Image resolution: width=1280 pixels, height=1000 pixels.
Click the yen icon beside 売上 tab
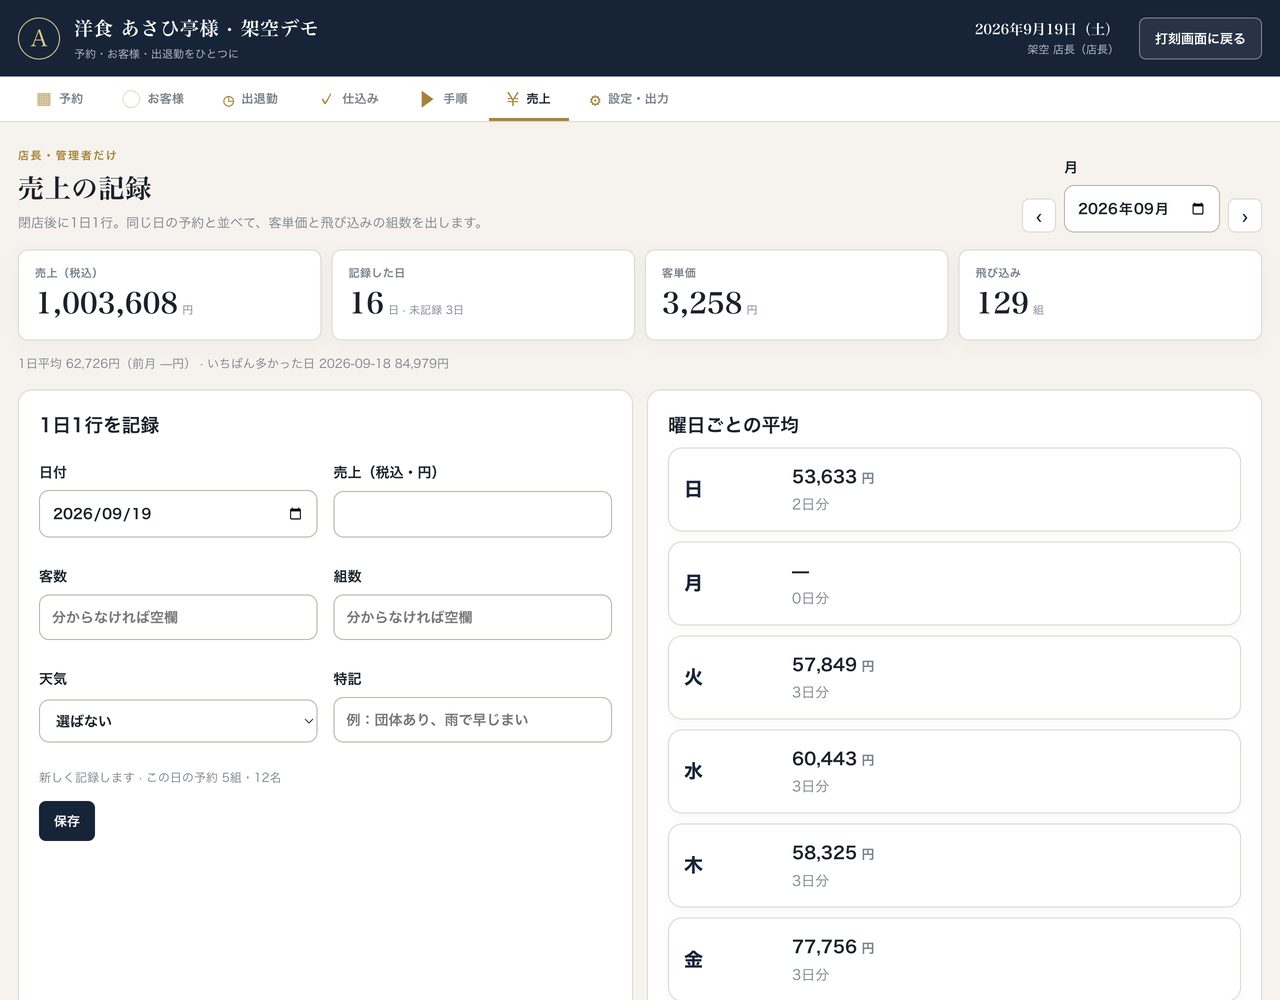tap(512, 99)
